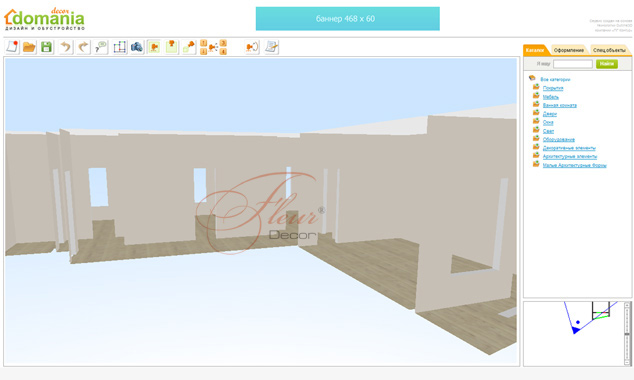The height and width of the screenshot is (380, 634).
Task: Zoom out with the minimap minus button
Action: point(627,363)
